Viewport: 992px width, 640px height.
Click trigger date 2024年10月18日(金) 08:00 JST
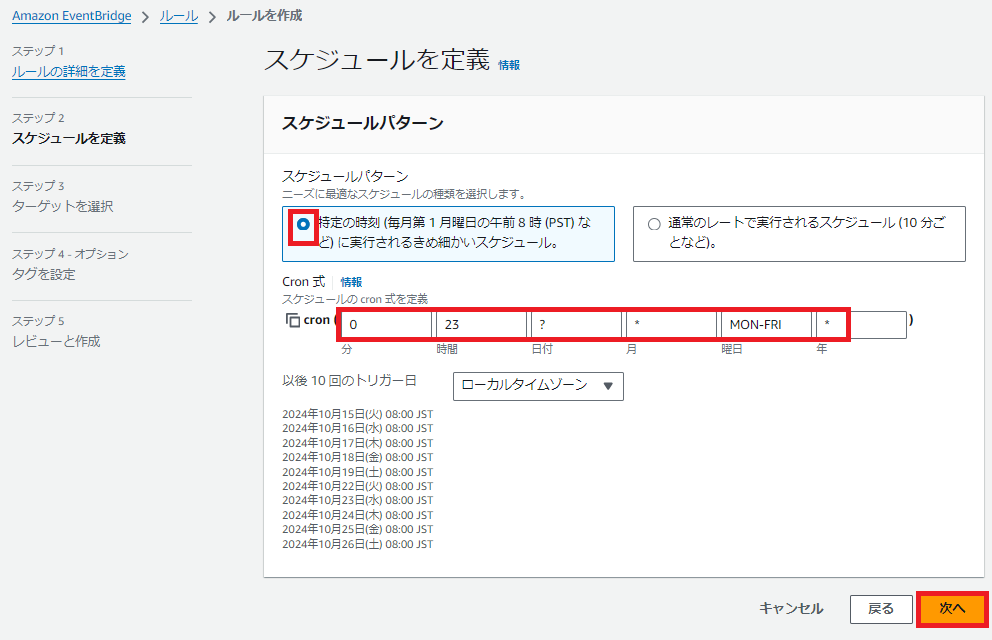coord(357,457)
